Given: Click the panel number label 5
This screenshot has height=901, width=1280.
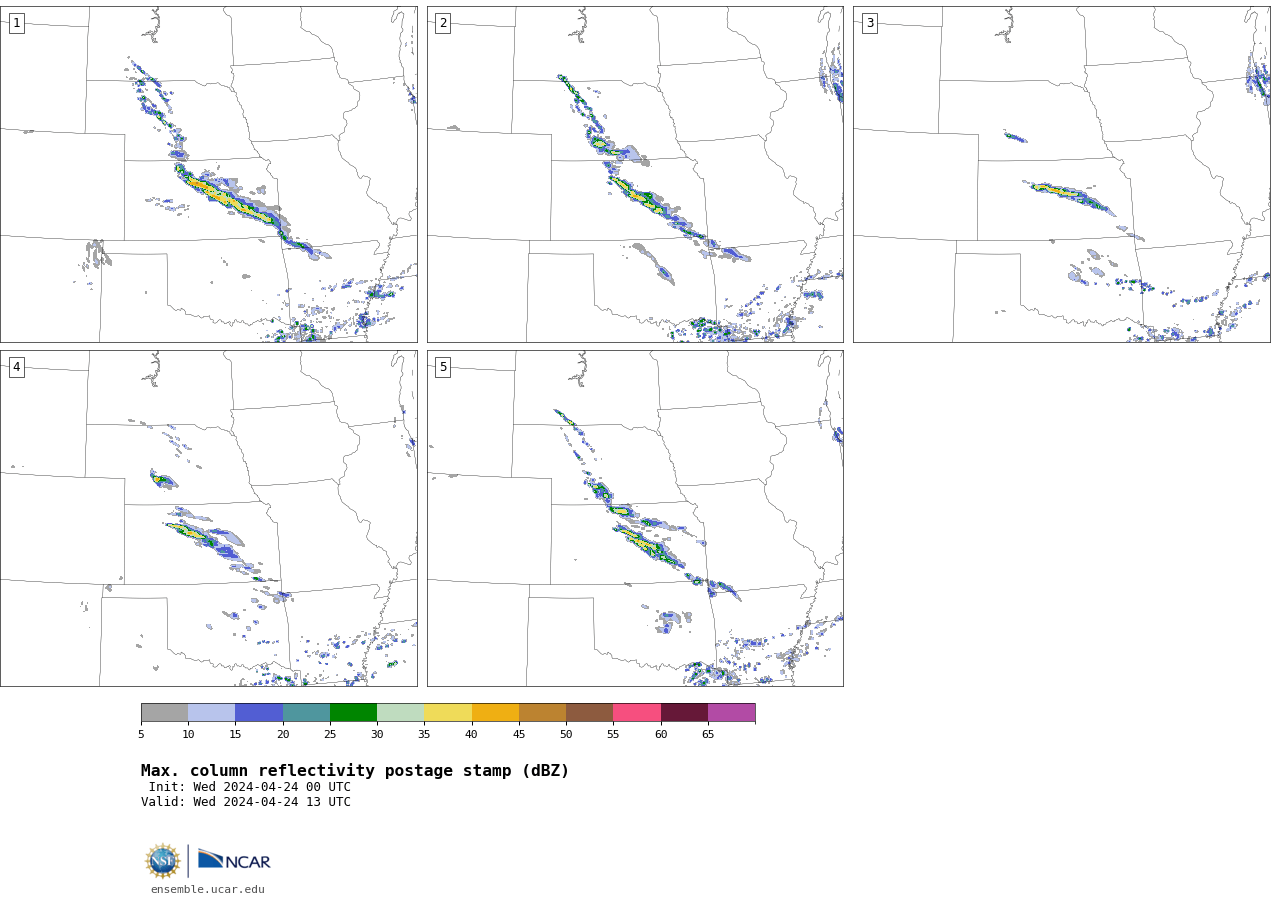Looking at the screenshot, I should [x=443, y=367].
